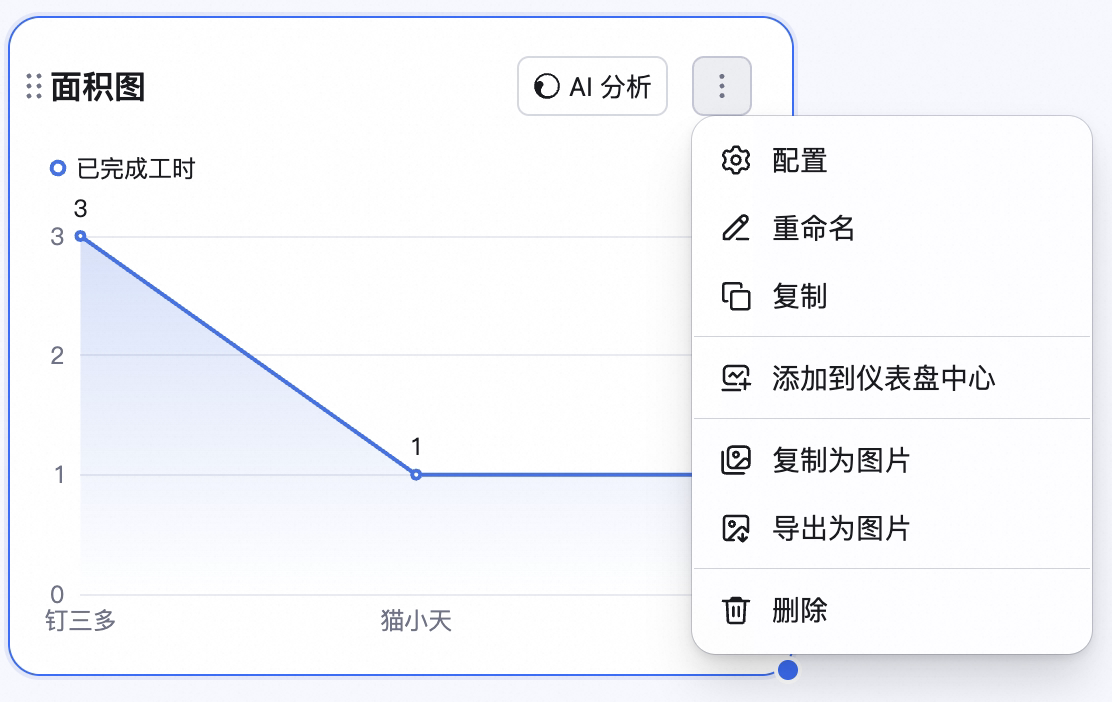Click the six-dot drag handle beside 面积图

(33, 87)
